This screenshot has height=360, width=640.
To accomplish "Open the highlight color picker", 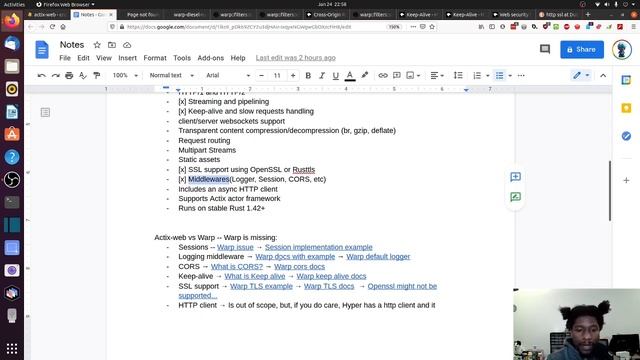I will pos(364,75).
